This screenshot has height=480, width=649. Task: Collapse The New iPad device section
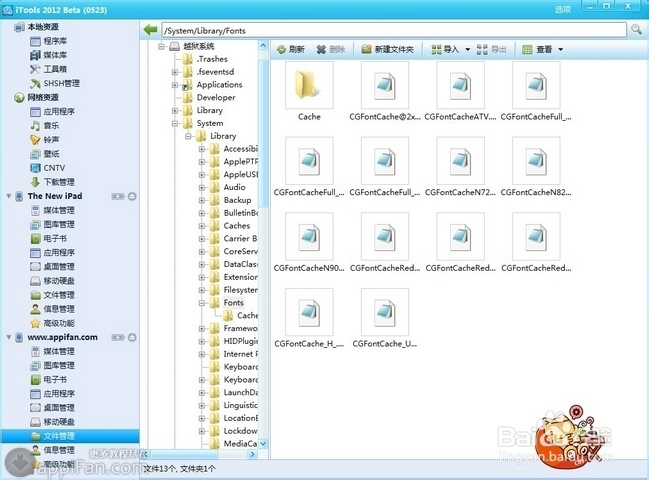click(9, 196)
